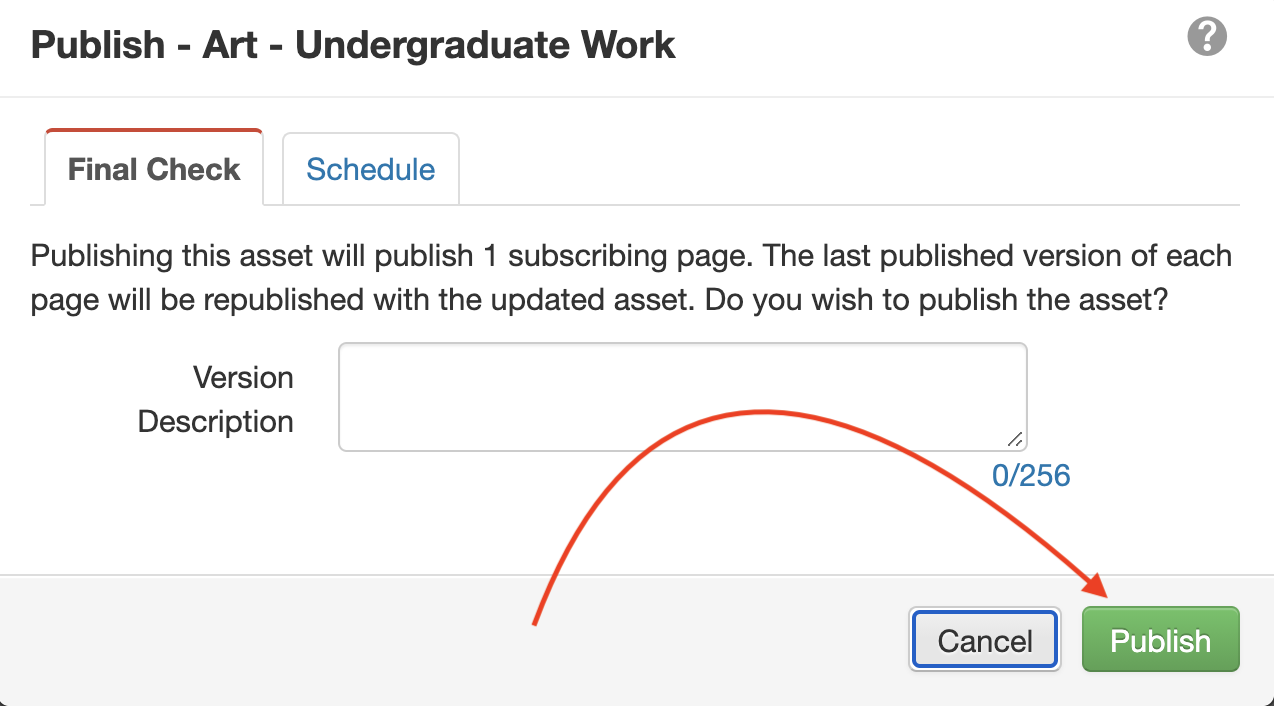Switch to the Schedule tab
Viewport: 1274px width, 706px height.
pyautogui.click(x=371, y=169)
